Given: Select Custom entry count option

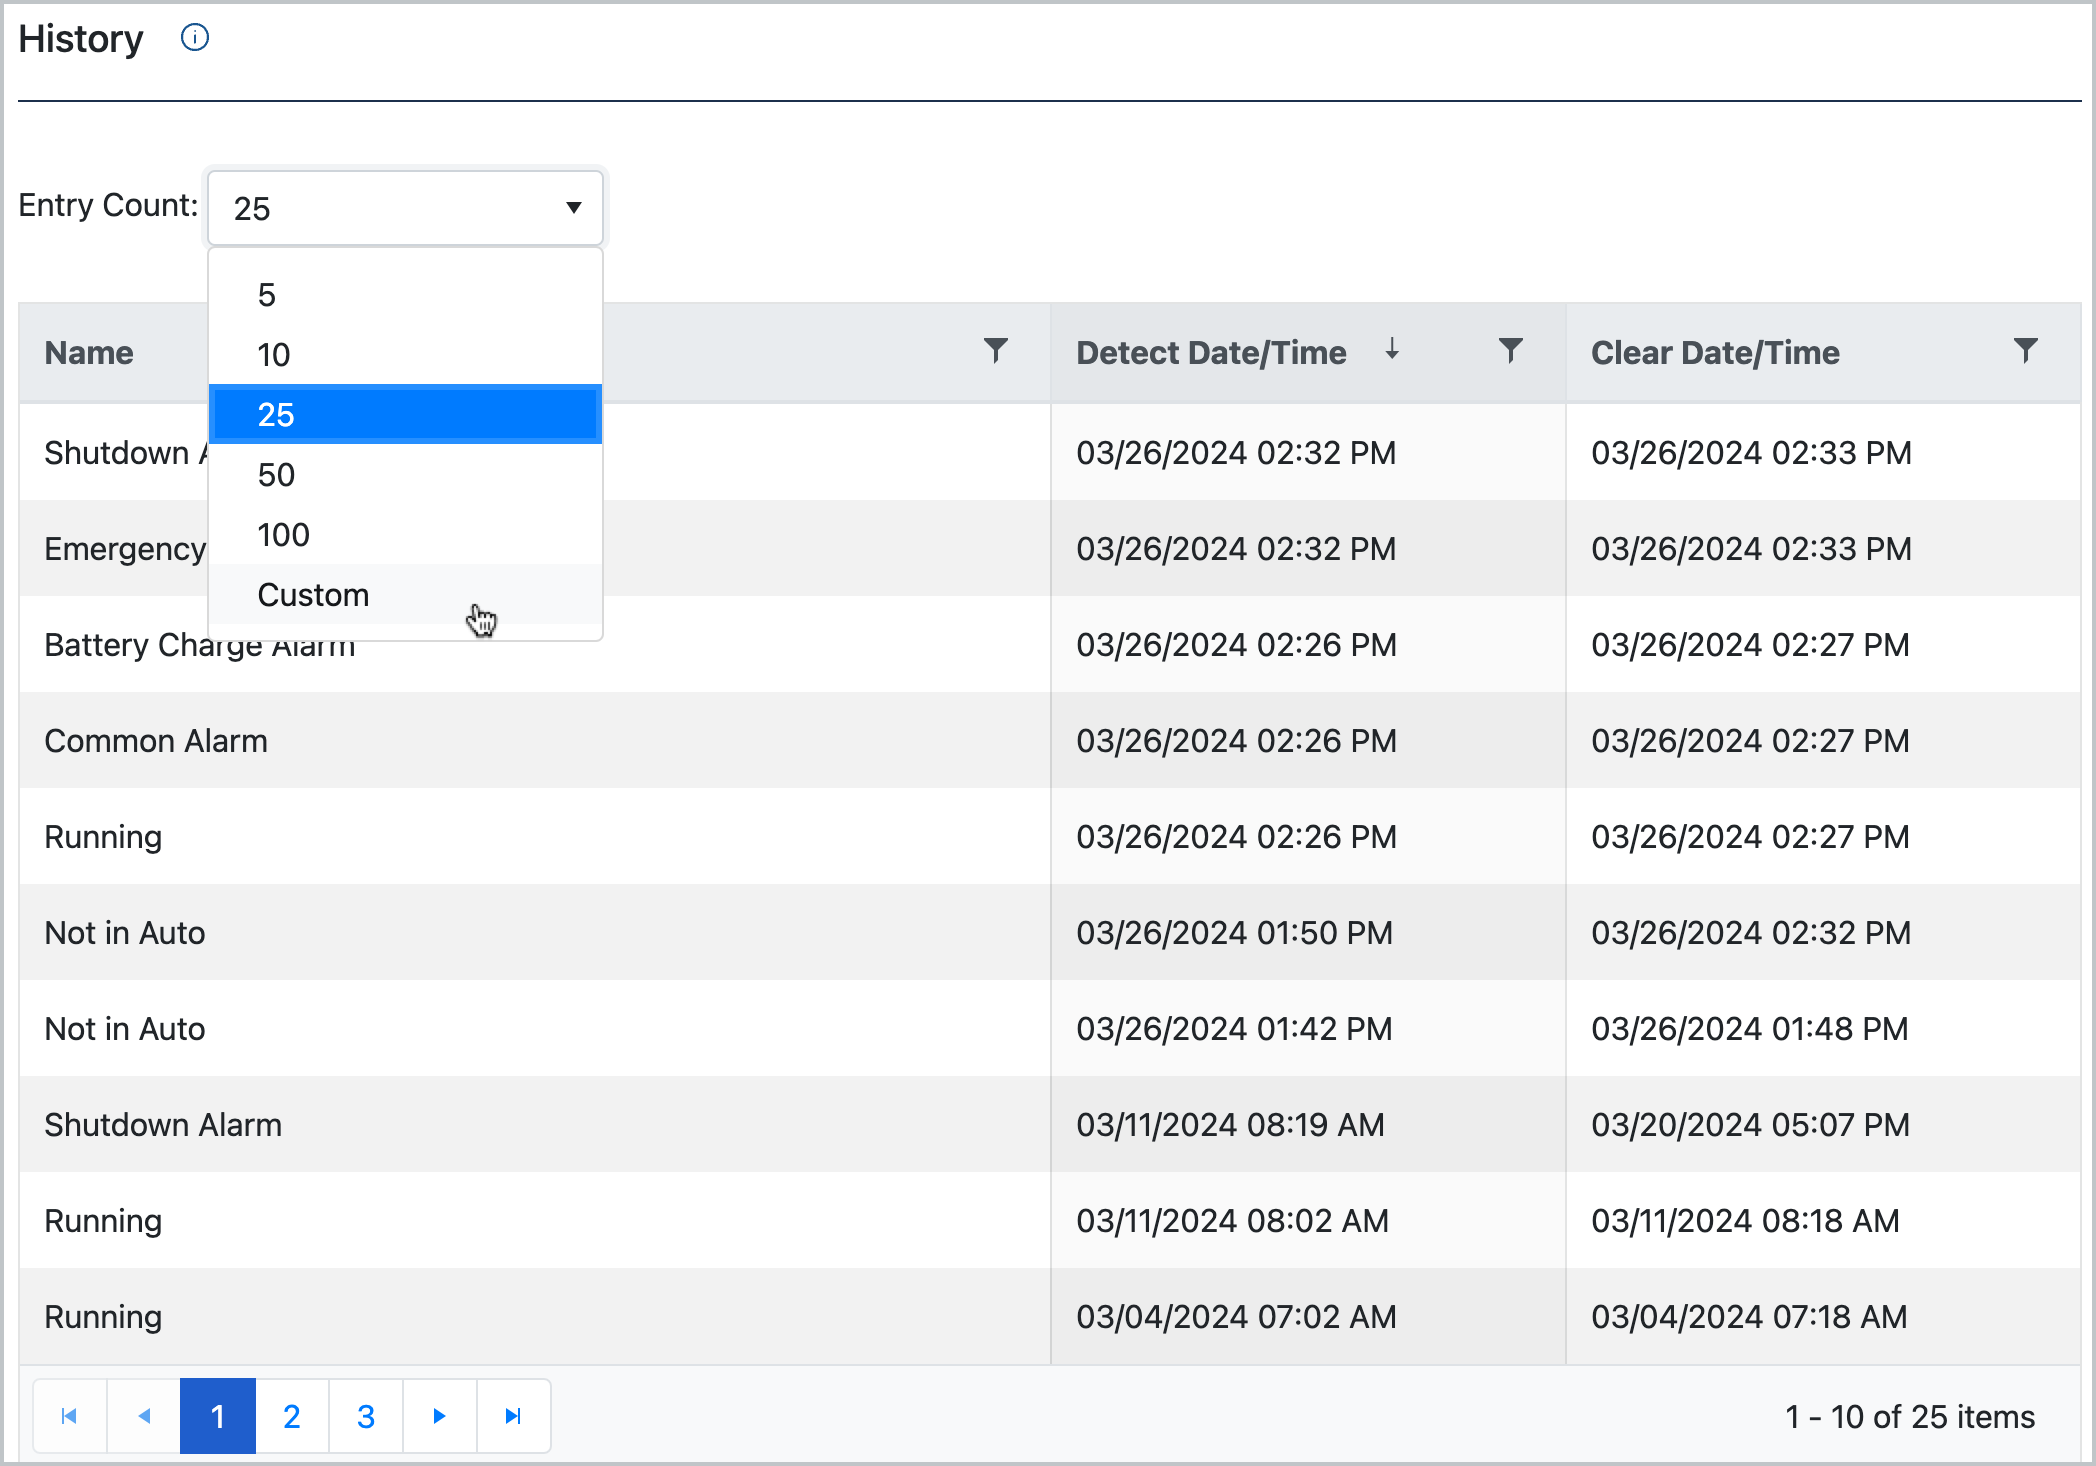Looking at the screenshot, I should tap(314, 595).
